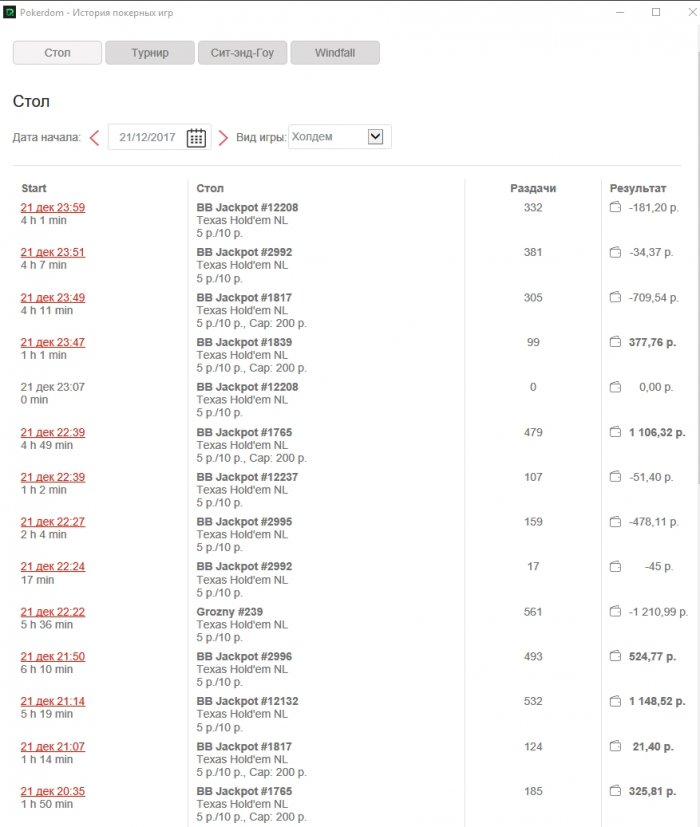Switch to the Турнир tab
Viewport: 700px width, 827px height.
(150, 53)
